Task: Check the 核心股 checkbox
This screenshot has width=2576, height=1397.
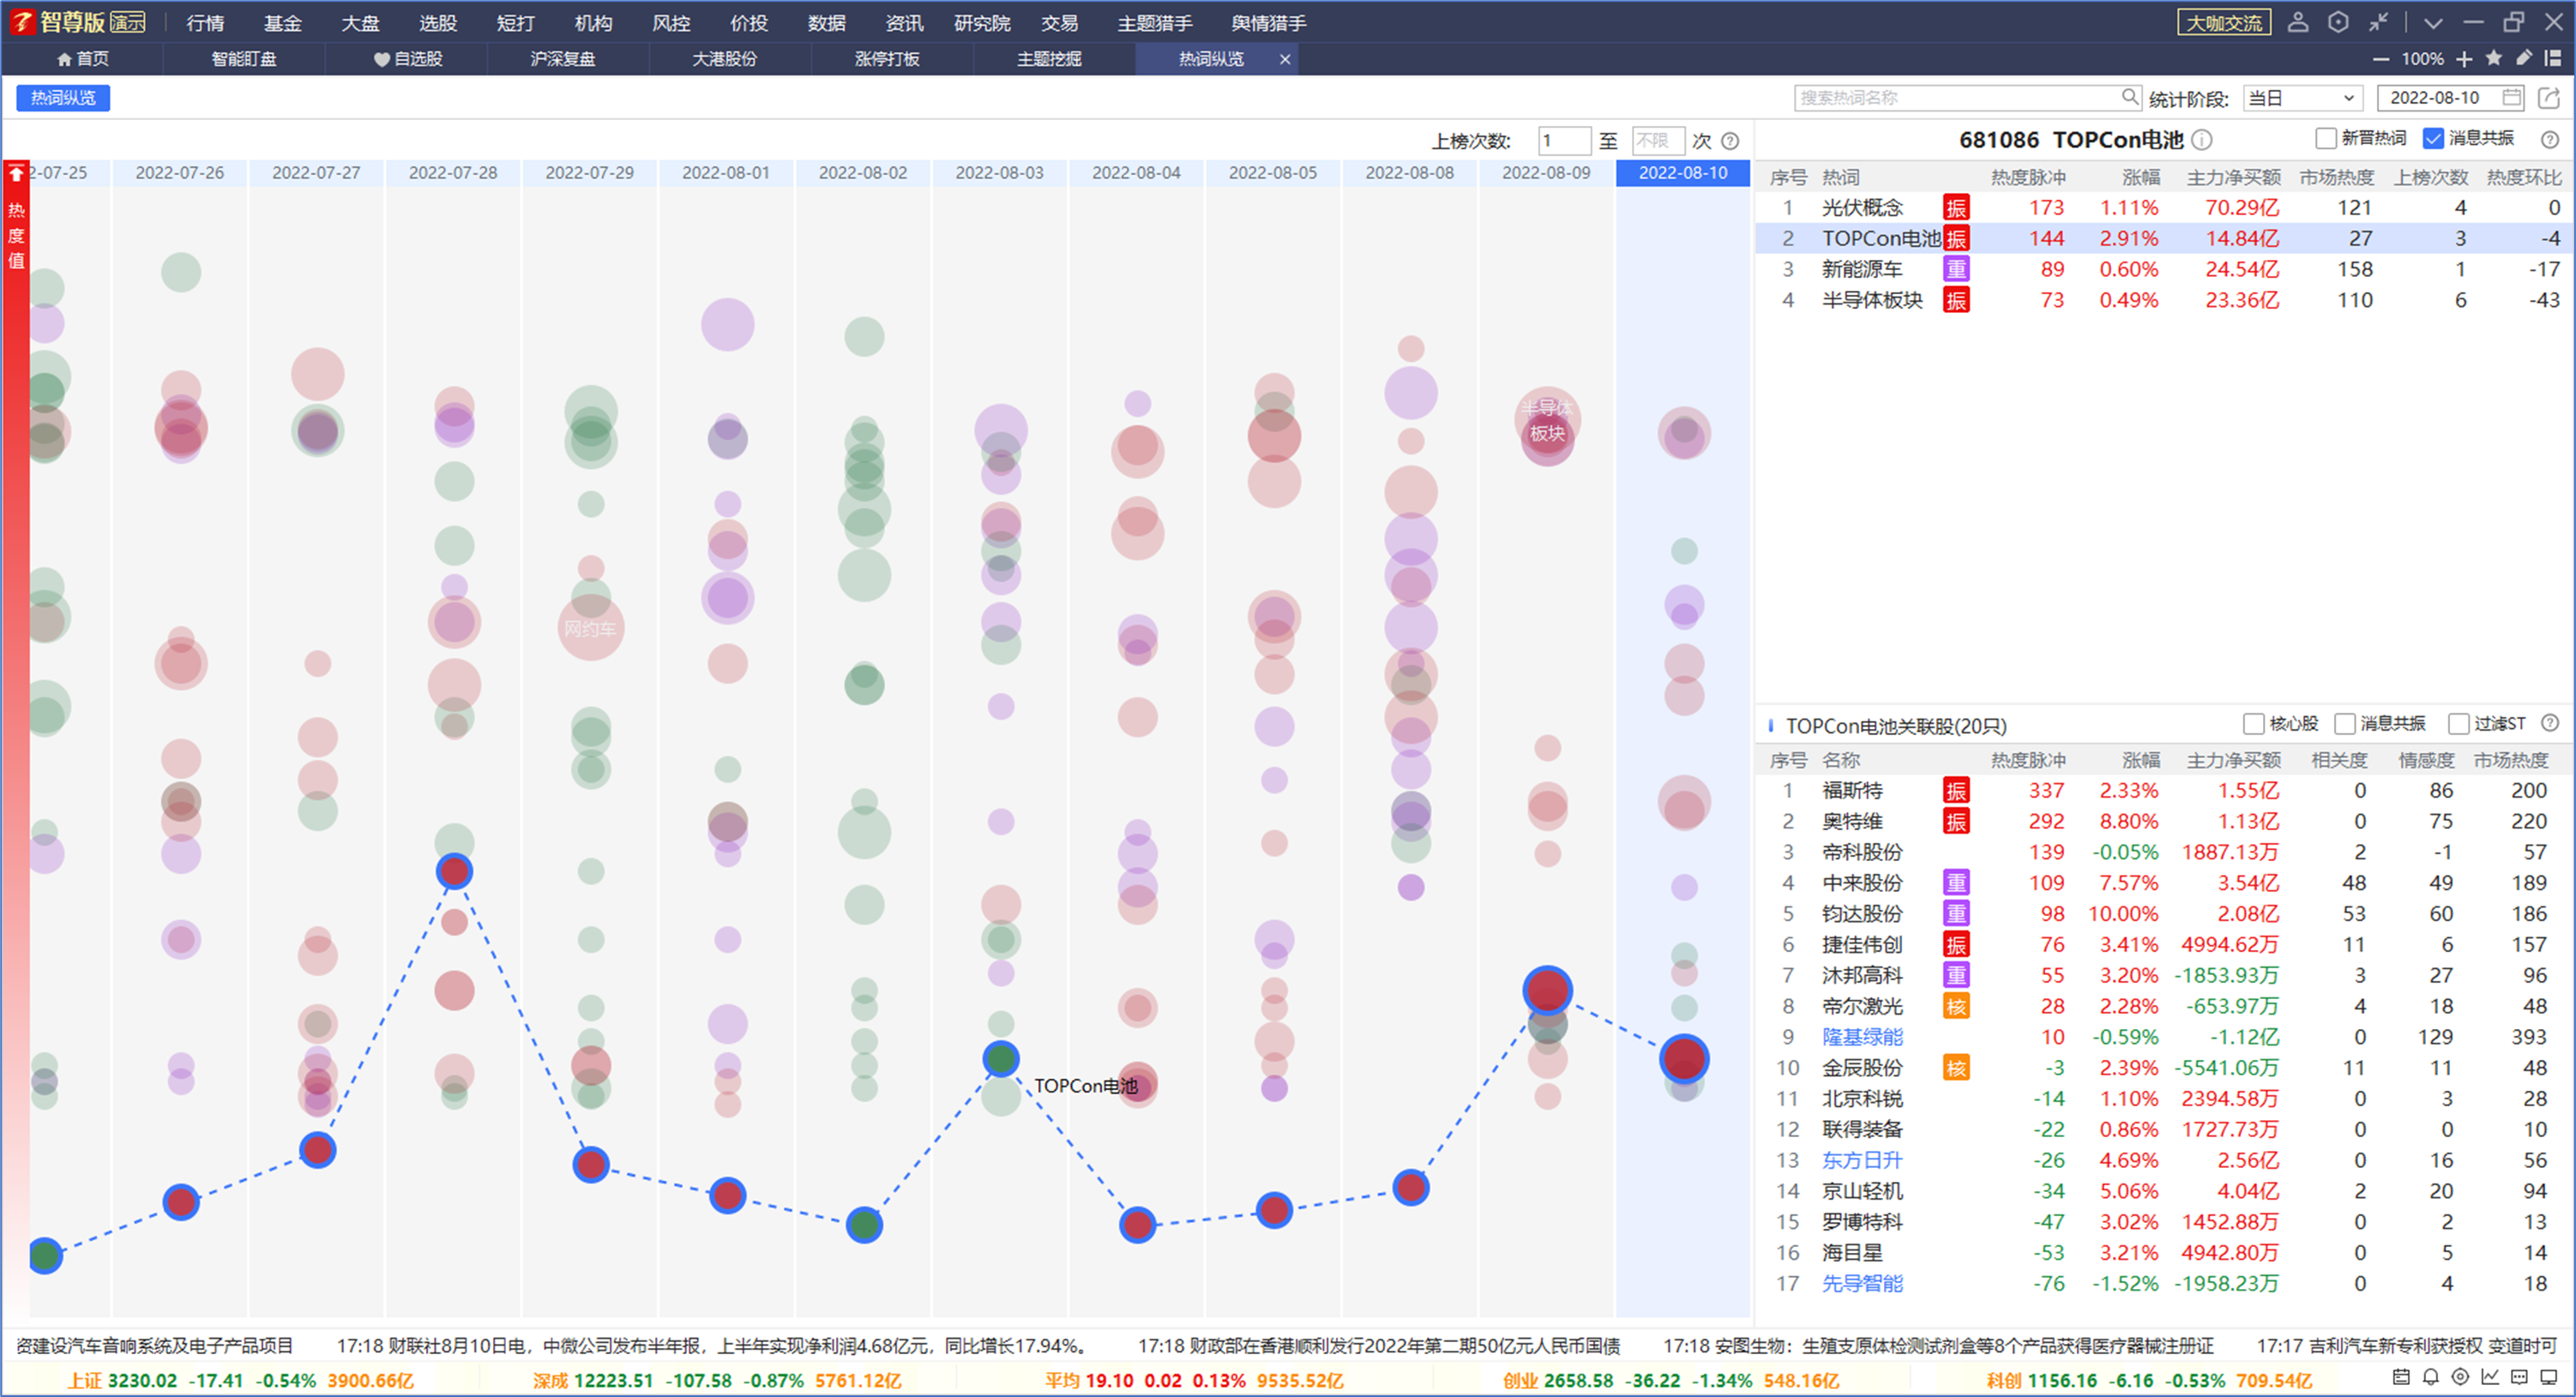Action: pyautogui.click(x=2254, y=723)
